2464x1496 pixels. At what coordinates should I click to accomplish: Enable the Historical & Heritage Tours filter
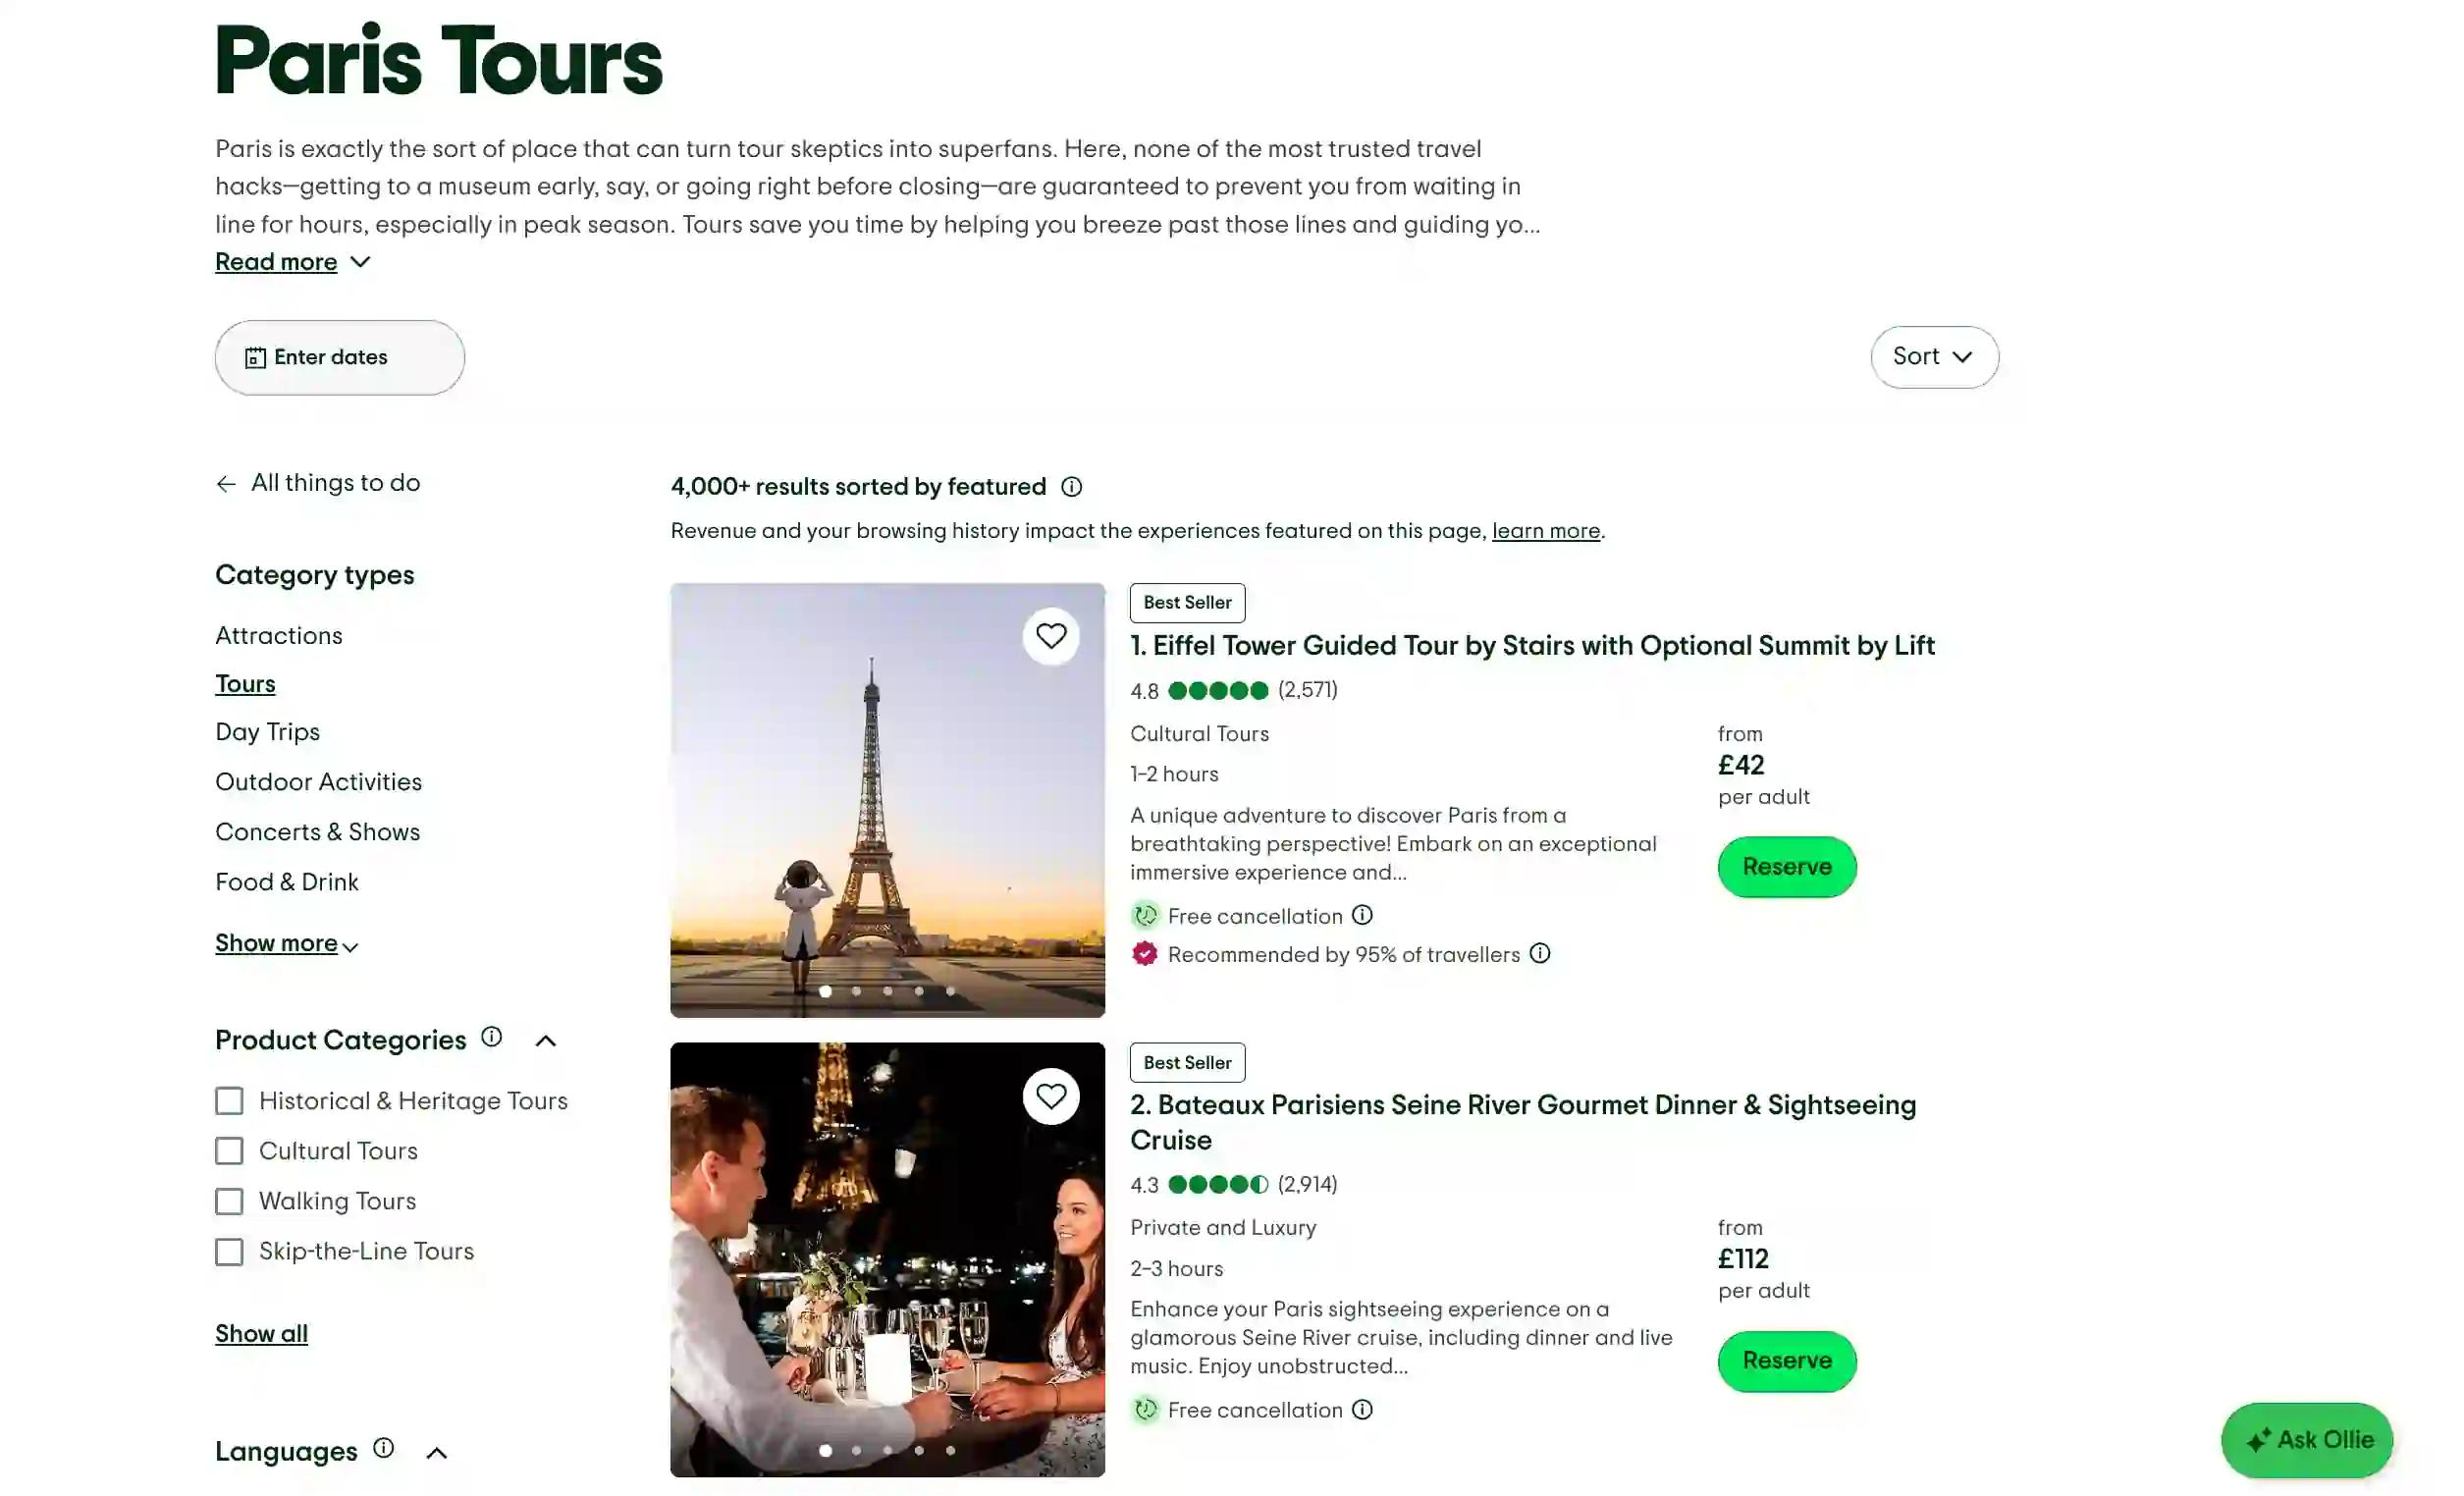[229, 1100]
